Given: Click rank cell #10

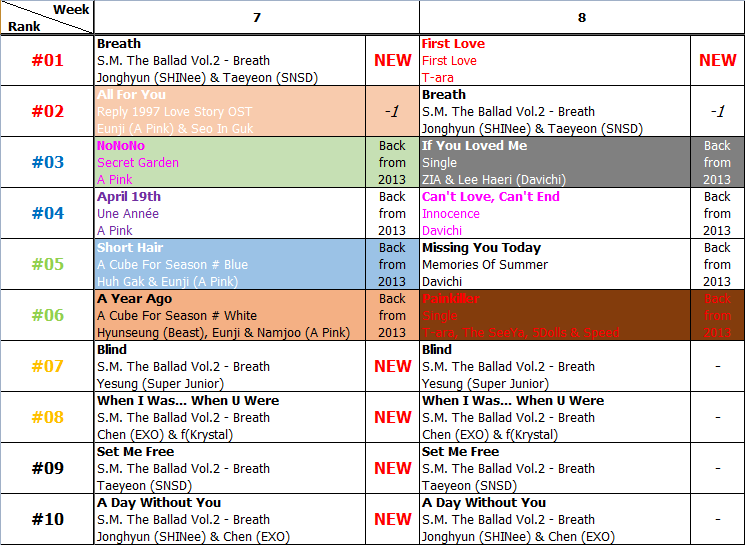Looking at the screenshot, I should point(47,519).
